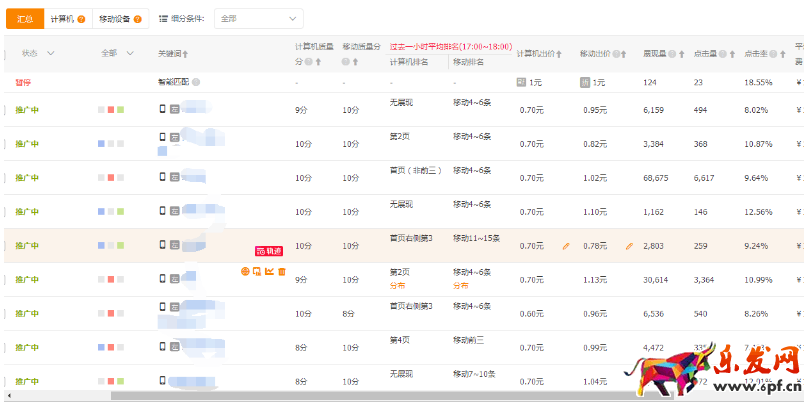Click the orange globe icon in row actions
This screenshot has height=407, width=812.
pos(246,271)
